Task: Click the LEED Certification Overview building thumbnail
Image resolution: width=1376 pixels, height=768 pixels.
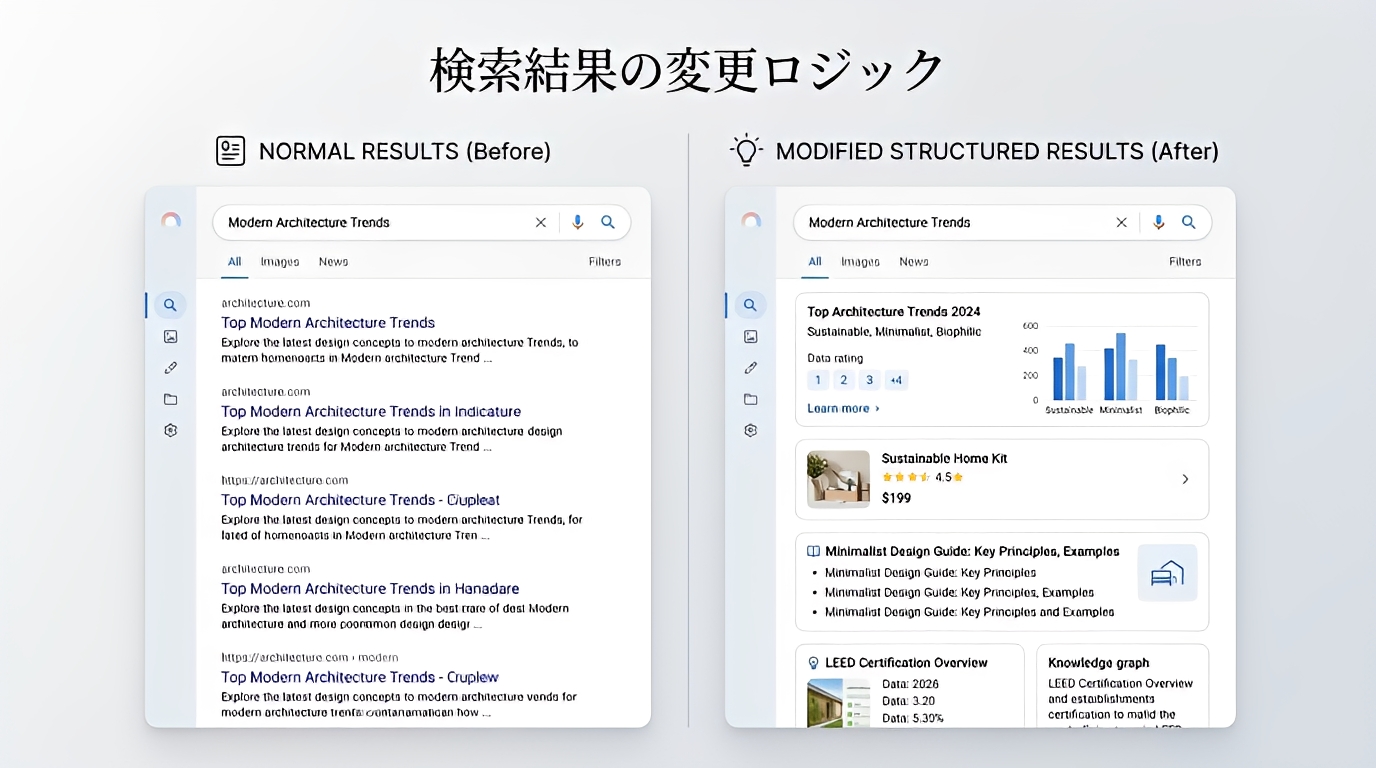Action: click(838, 702)
